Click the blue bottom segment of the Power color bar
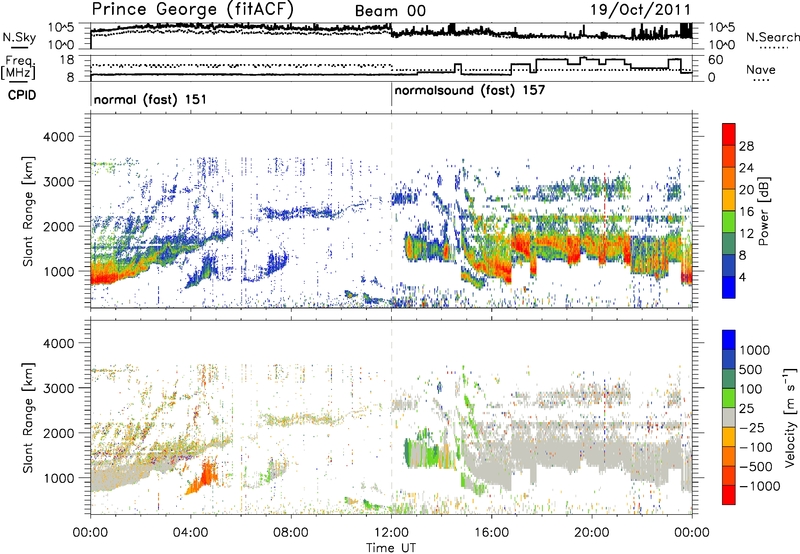The height and width of the screenshot is (554, 800). click(x=729, y=287)
